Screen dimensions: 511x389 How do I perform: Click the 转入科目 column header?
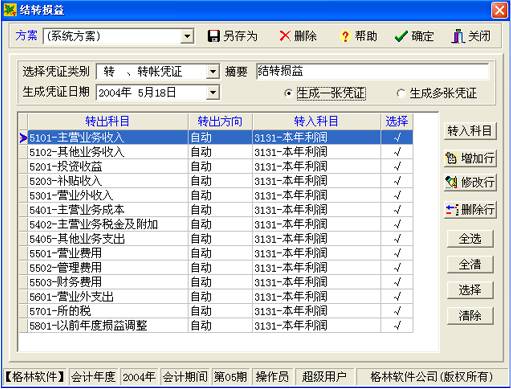(x=316, y=121)
